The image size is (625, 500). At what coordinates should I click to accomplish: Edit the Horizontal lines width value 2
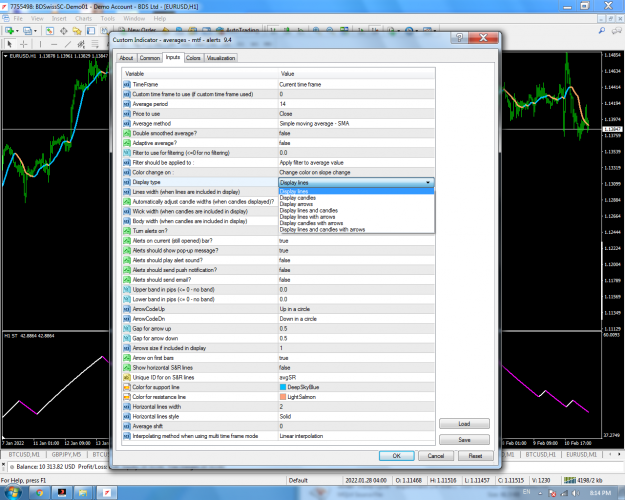coord(356,407)
